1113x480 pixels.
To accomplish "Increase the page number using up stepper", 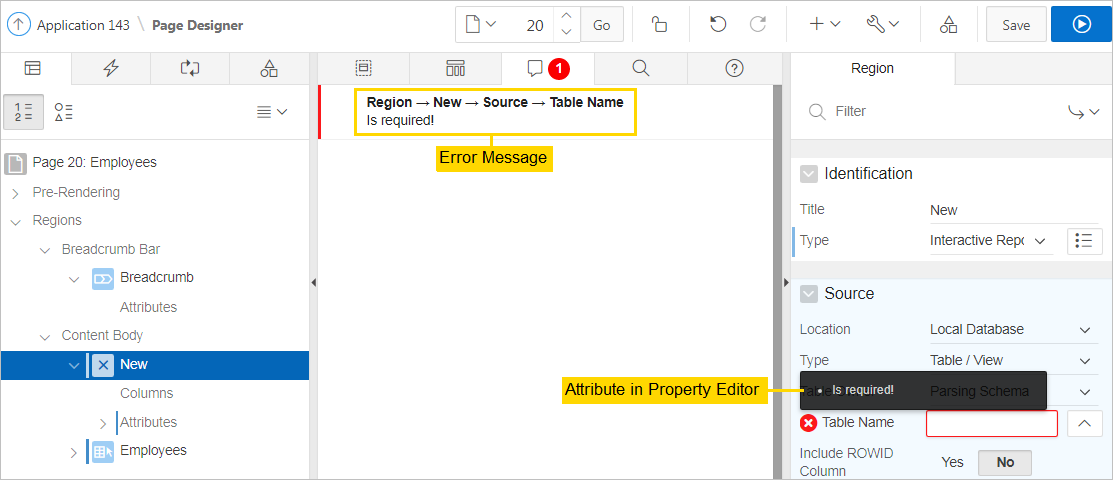I will coord(566,17).
